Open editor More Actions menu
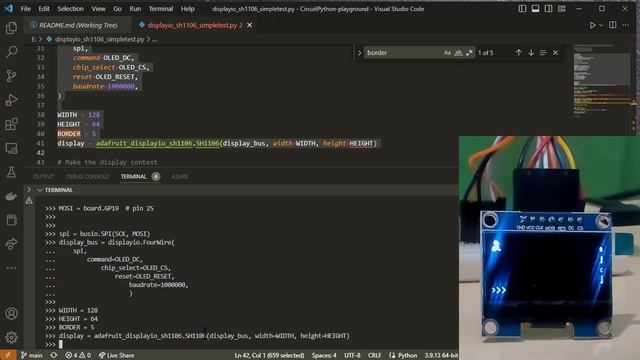This screenshot has width=640, height=360. pyautogui.click(x=626, y=25)
